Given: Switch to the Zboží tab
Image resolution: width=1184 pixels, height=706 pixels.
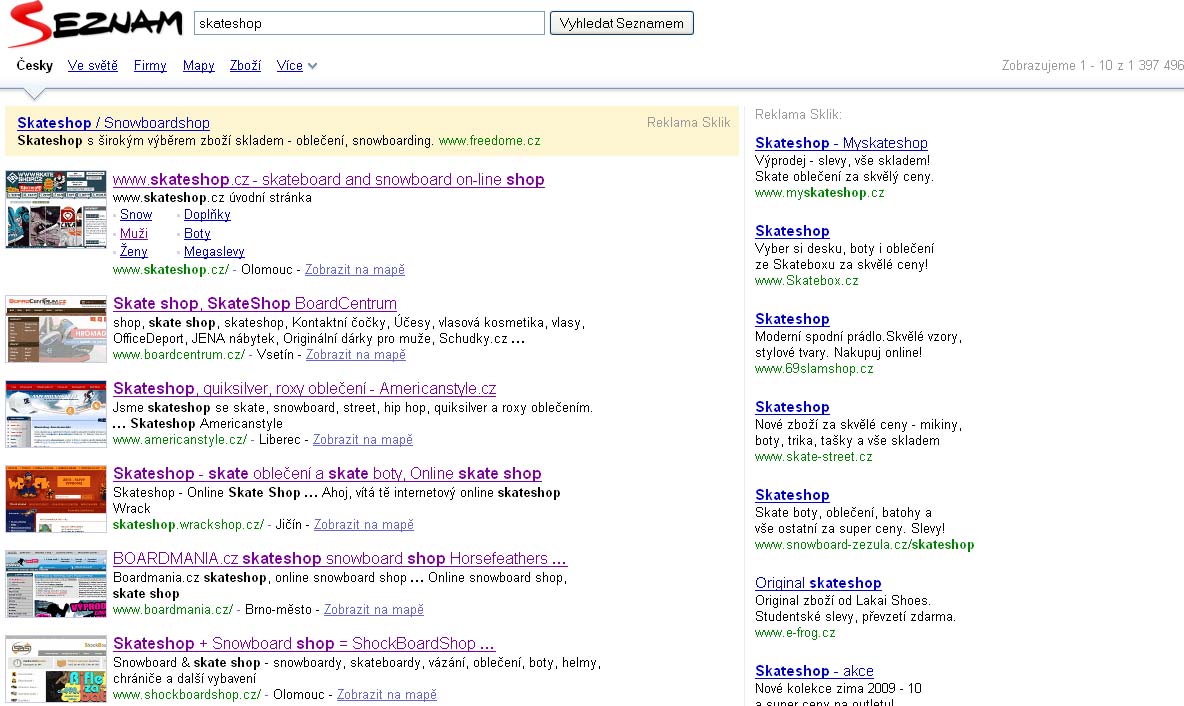Looking at the screenshot, I should pyautogui.click(x=245, y=66).
